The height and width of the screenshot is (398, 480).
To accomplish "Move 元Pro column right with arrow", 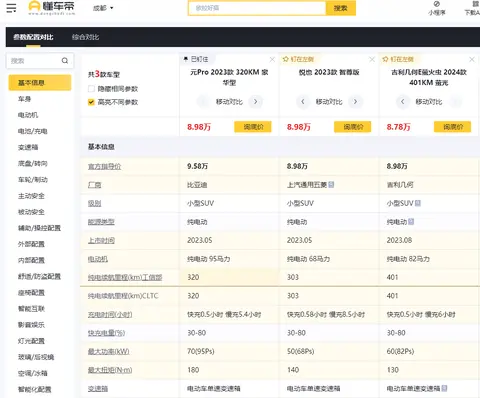I will (x=256, y=101).
